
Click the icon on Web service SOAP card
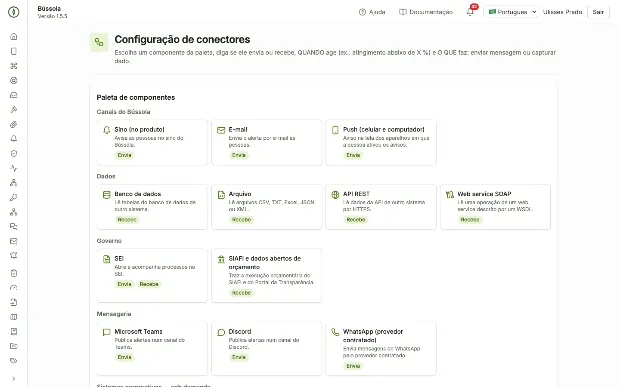pyautogui.click(x=450, y=194)
